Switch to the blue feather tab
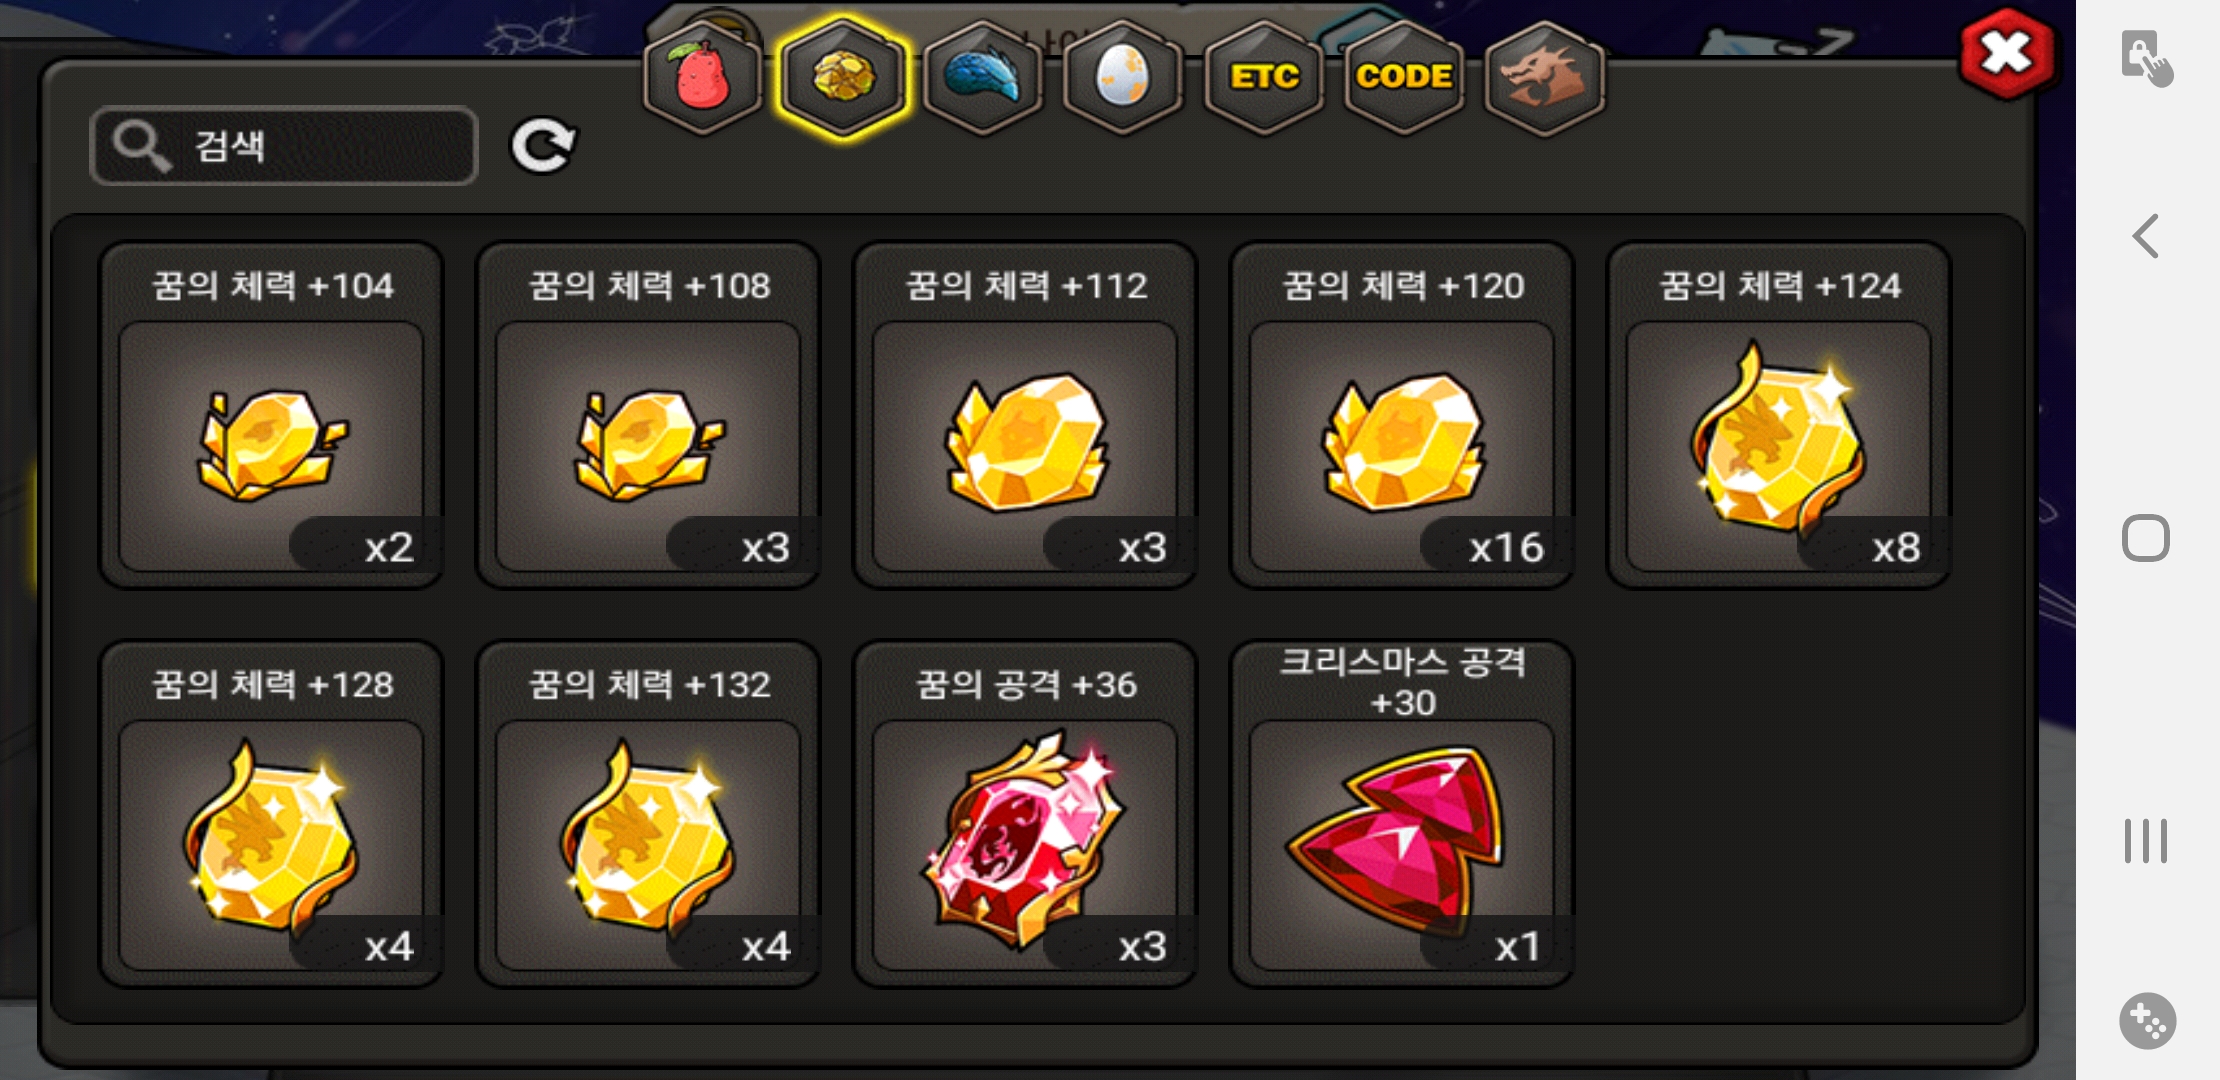Viewport: 2220px width, 1080px height. 983,77
